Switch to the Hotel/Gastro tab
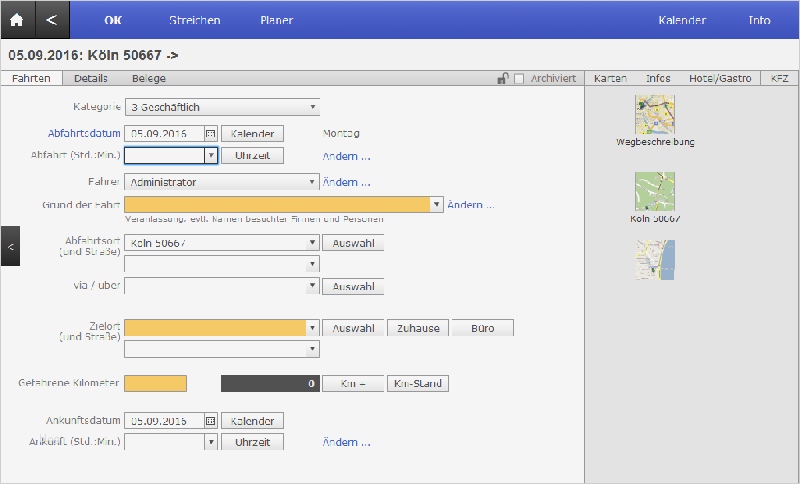This screenshot has height=484, width=800. pyautogui.click(x=720, y=78)
